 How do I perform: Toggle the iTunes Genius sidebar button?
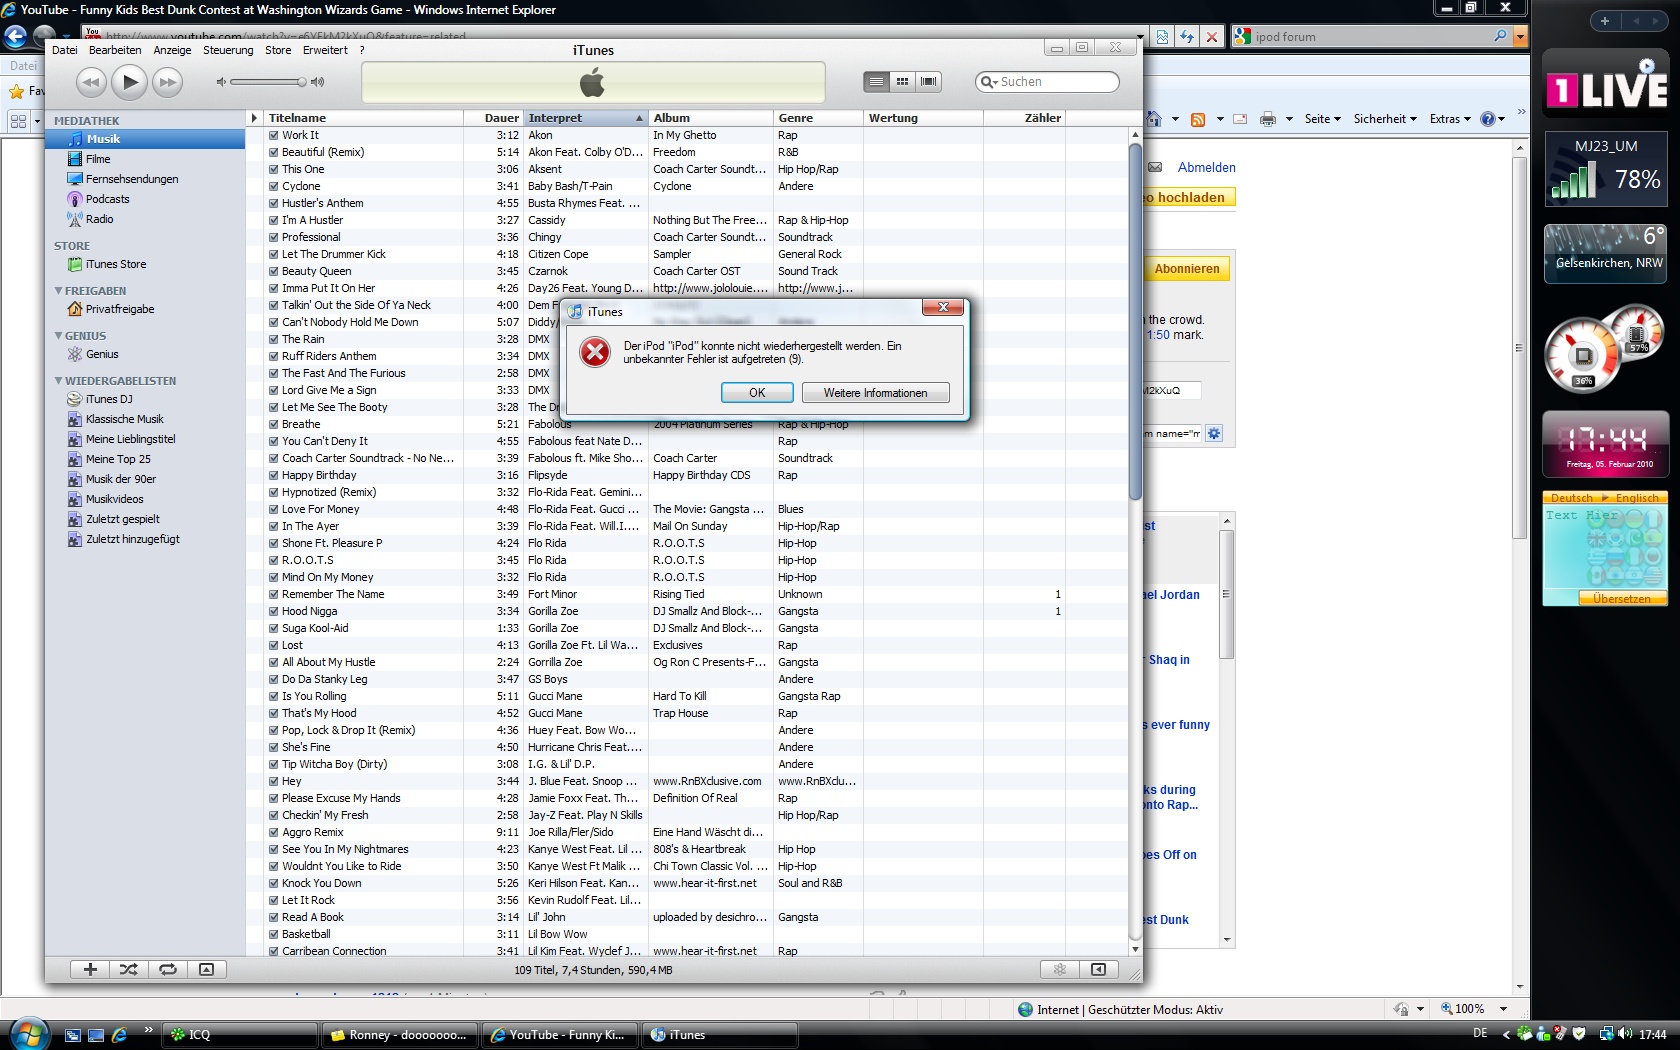tap(1098, 969)
